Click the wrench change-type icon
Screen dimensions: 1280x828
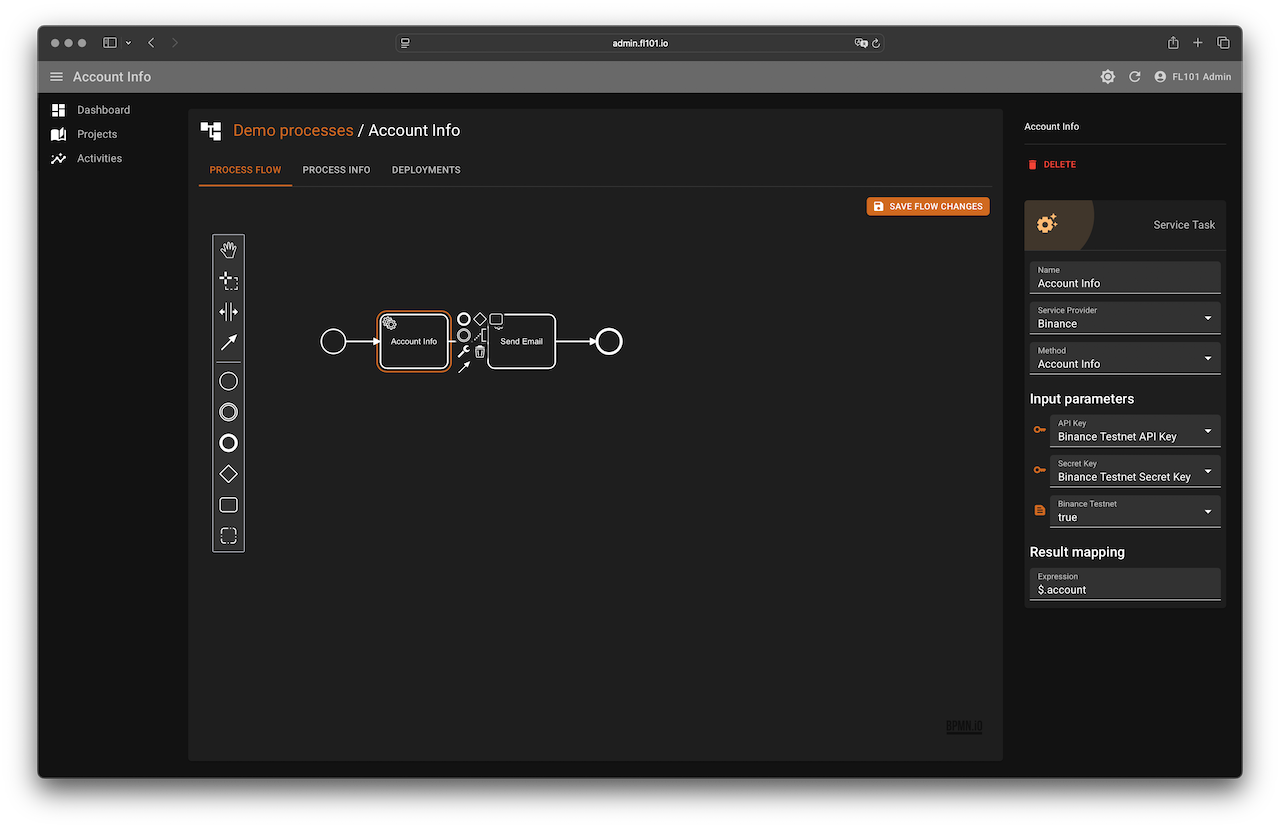tap(463, 351)
